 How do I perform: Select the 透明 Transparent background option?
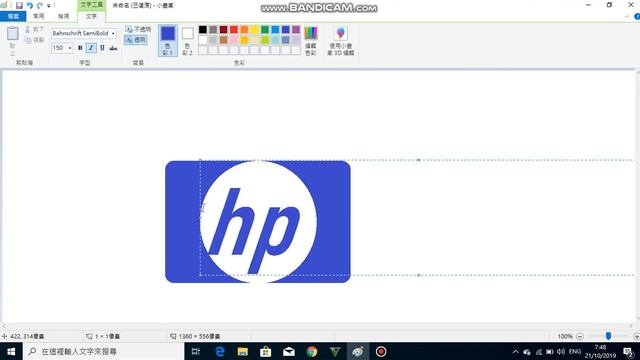tap(136, 40)
